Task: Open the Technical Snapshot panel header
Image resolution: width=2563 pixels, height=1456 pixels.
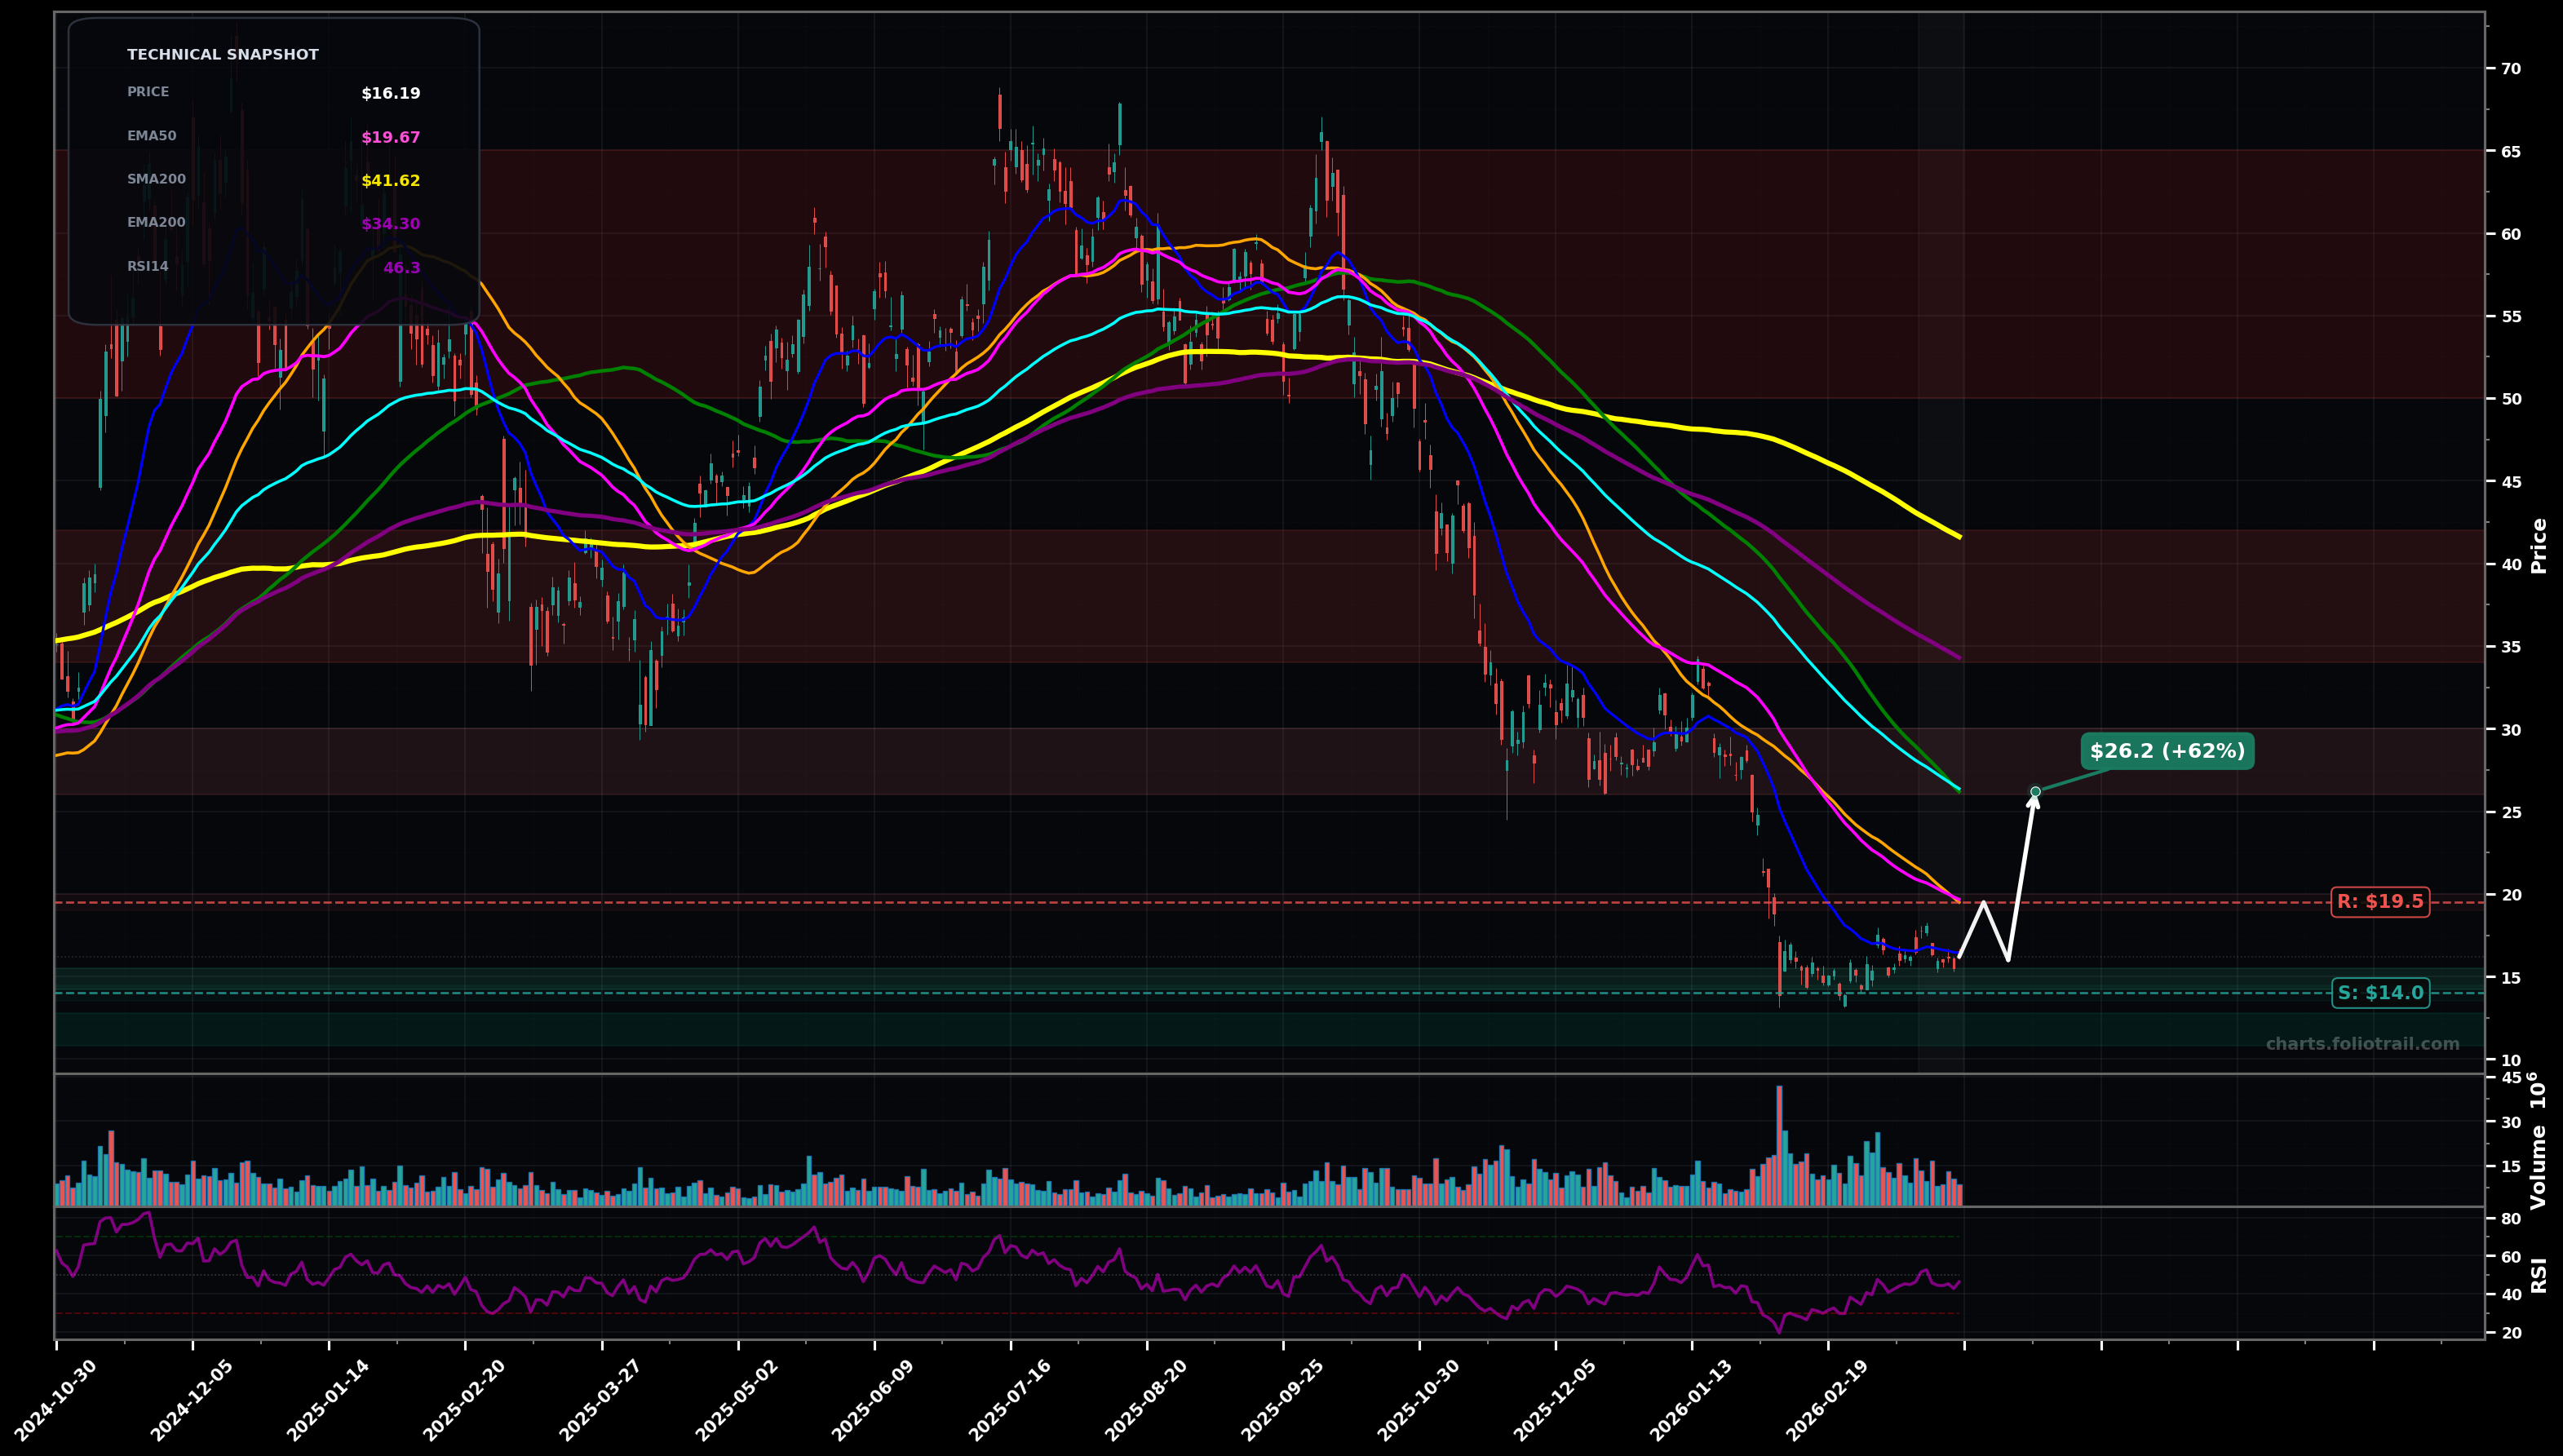Action: point(222,54)
